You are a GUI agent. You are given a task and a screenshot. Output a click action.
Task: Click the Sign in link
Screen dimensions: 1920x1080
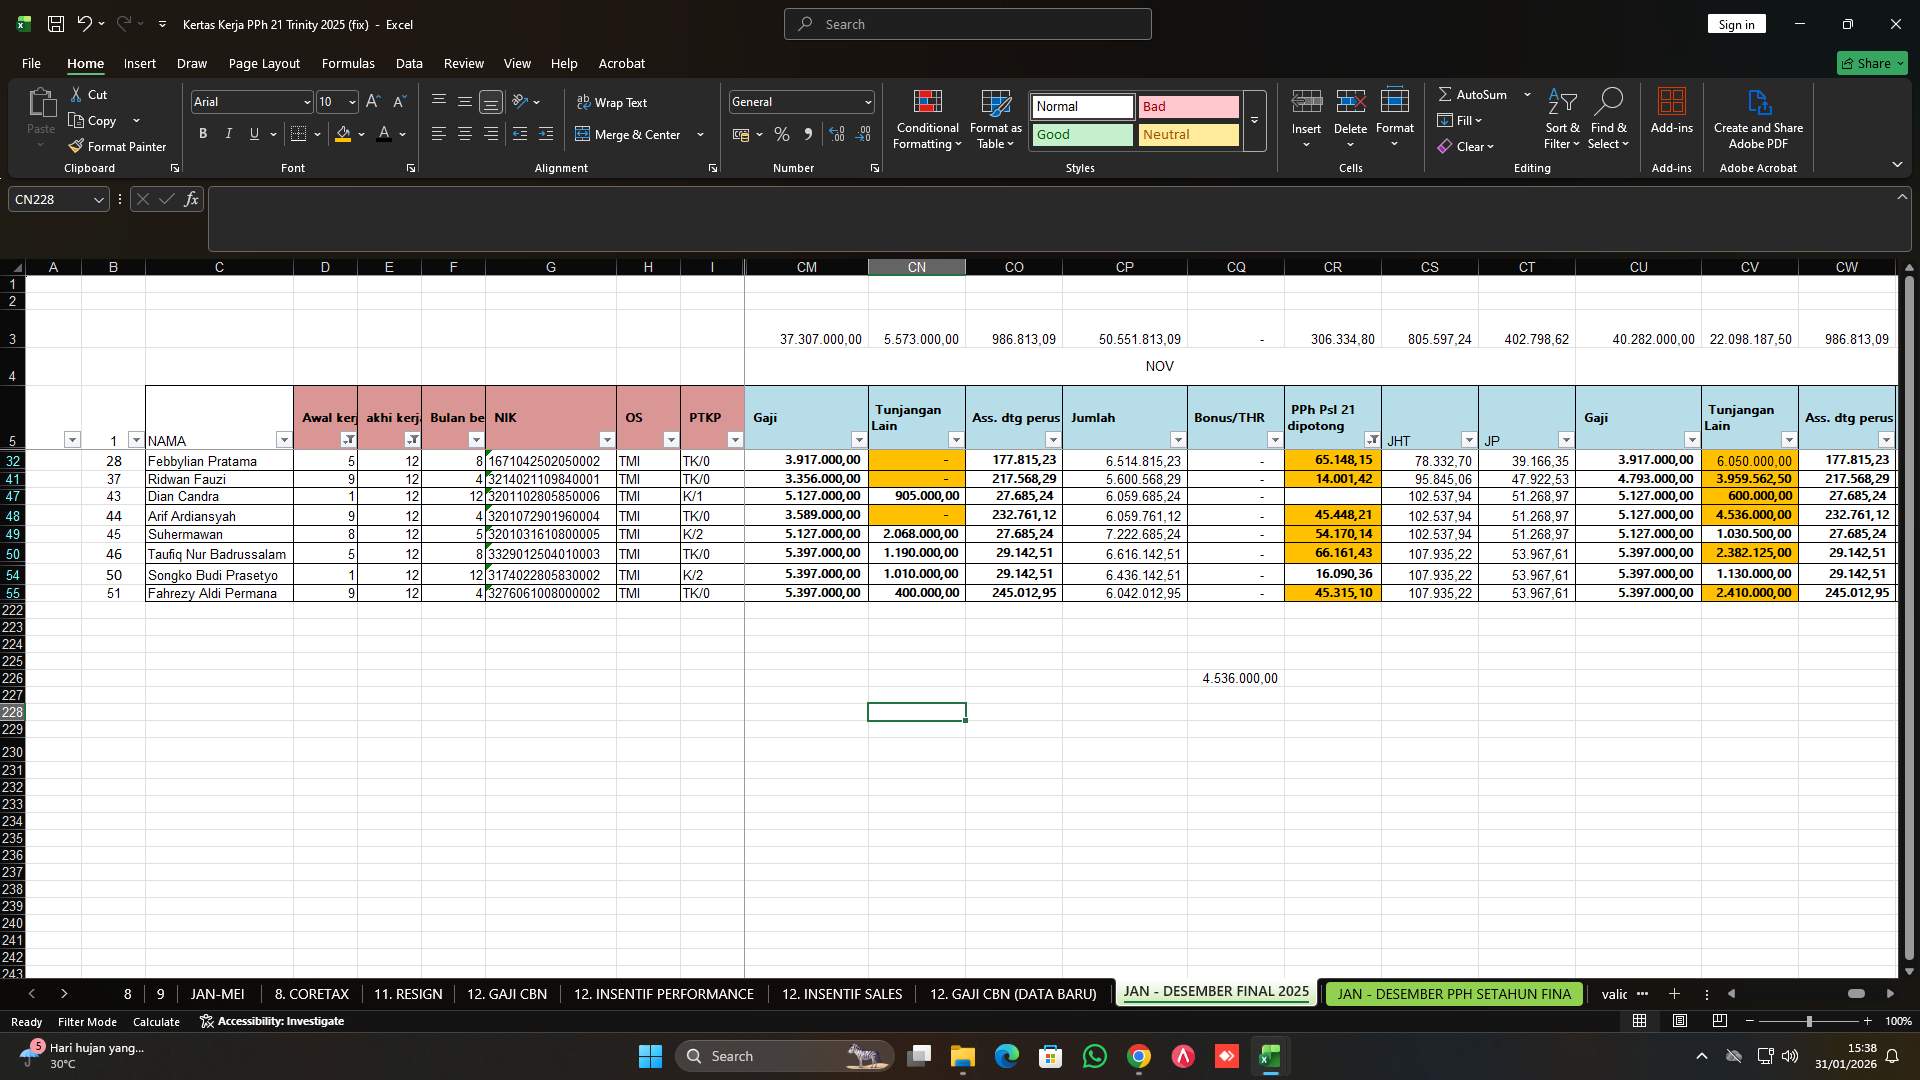click(x=1735, y=23)
